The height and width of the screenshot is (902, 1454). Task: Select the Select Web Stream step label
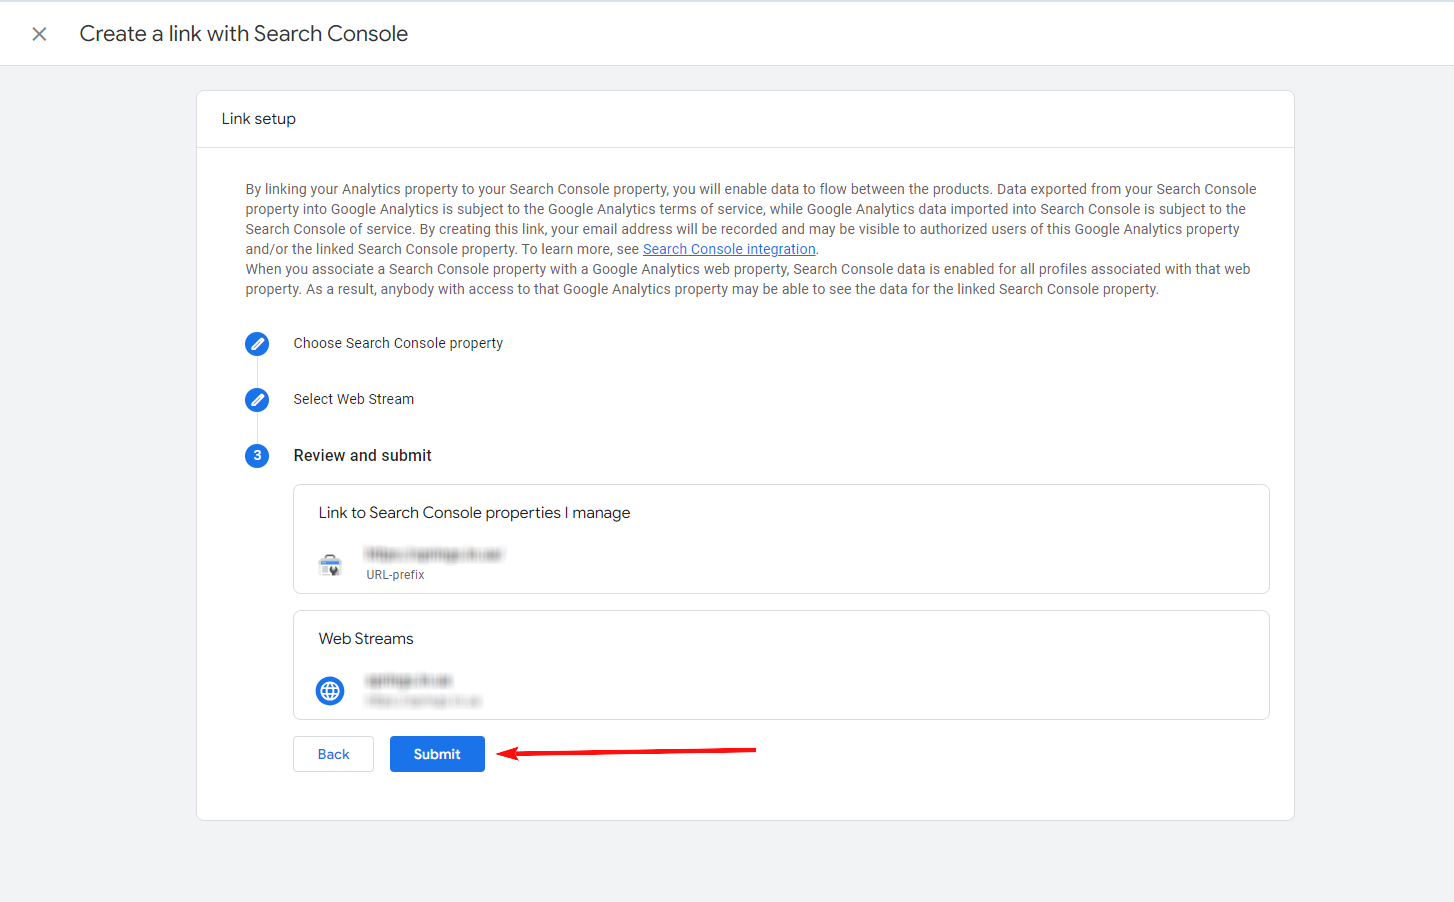coord(354,399)
